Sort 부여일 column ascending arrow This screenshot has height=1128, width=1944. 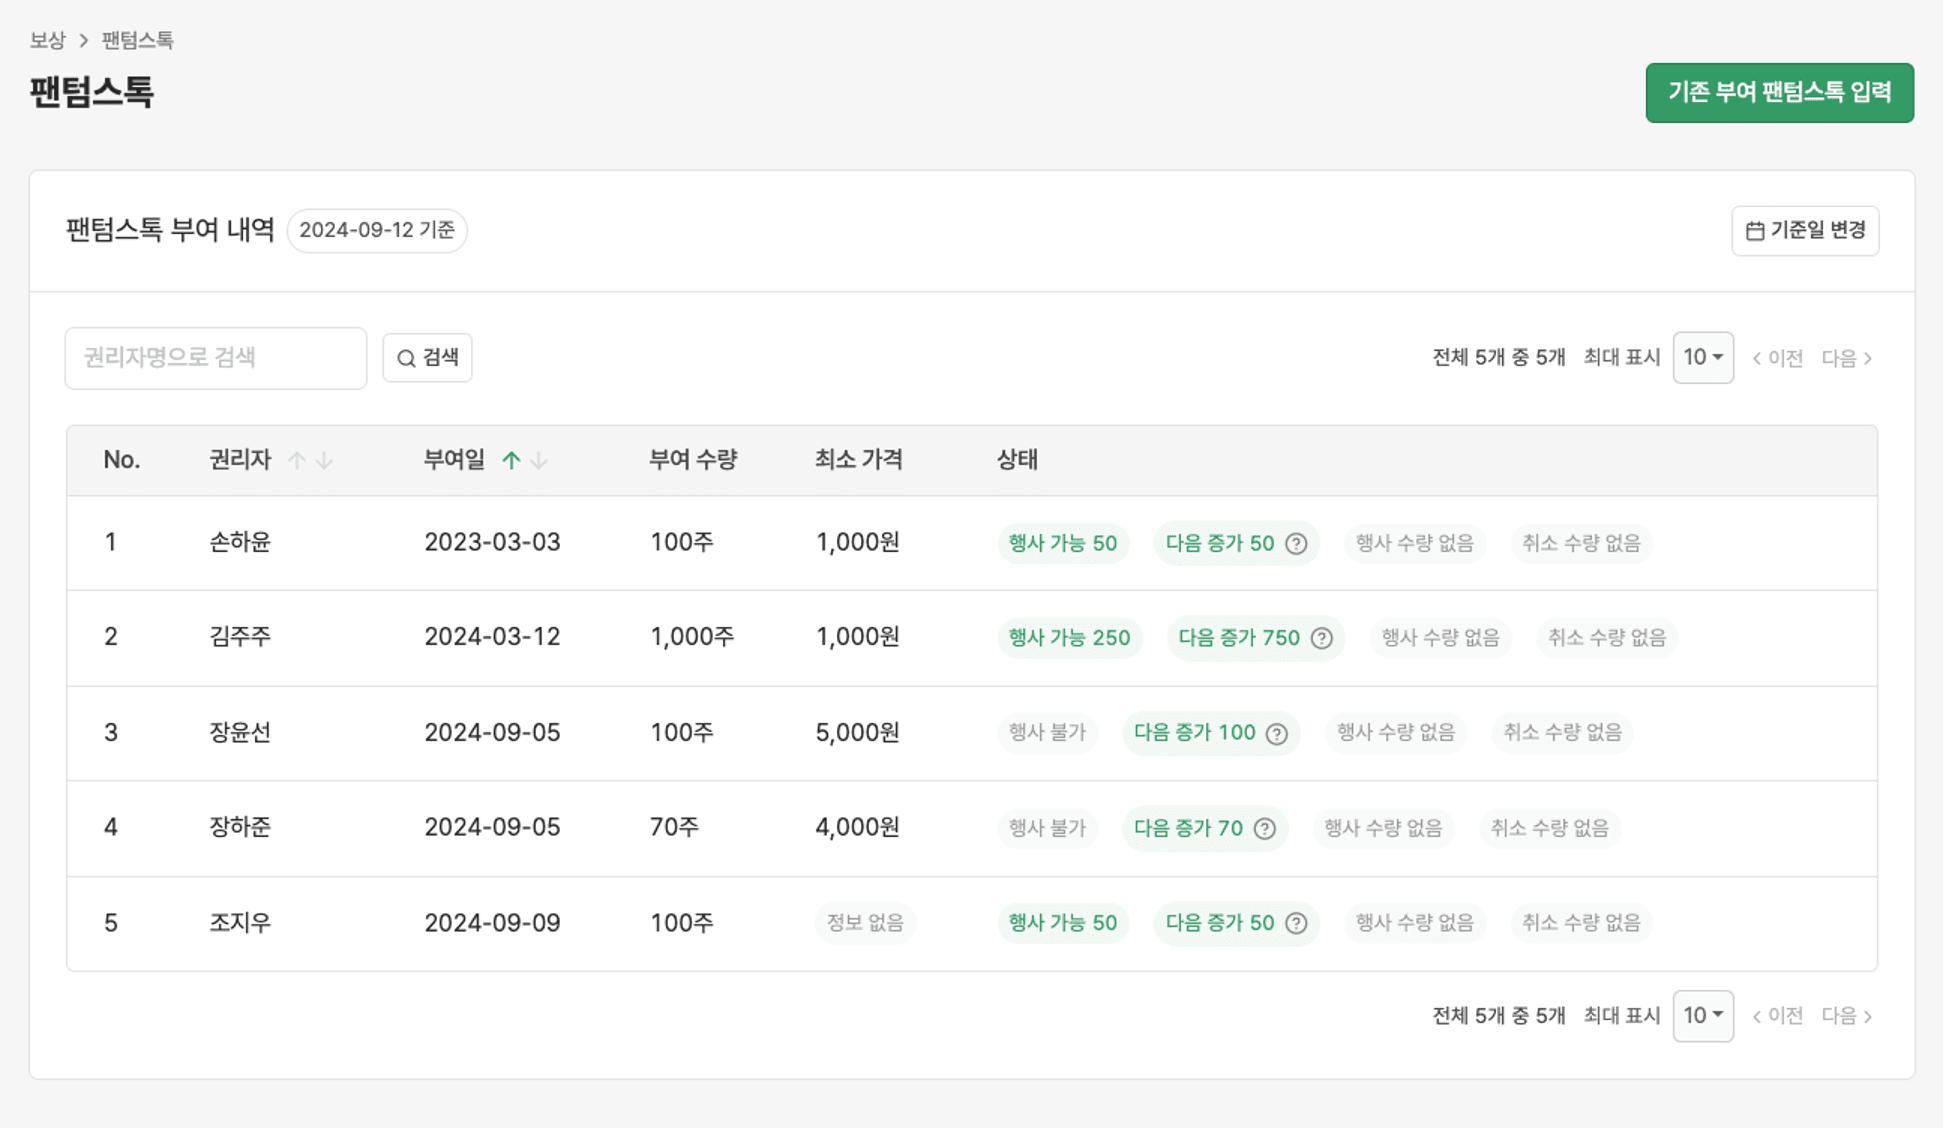(511, 460)
